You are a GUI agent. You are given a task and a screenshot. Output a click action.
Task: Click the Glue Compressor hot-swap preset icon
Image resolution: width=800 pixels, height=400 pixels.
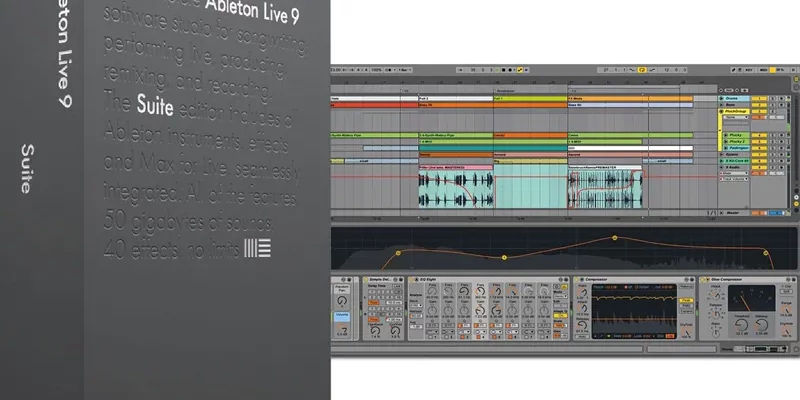[x=788, y=280]
